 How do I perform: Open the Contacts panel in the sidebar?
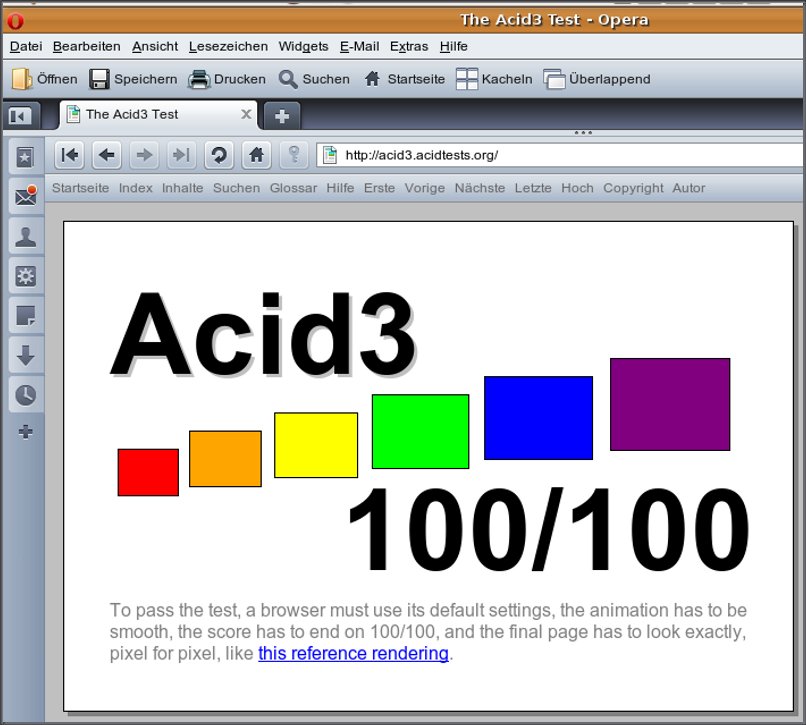coord(25,237)
